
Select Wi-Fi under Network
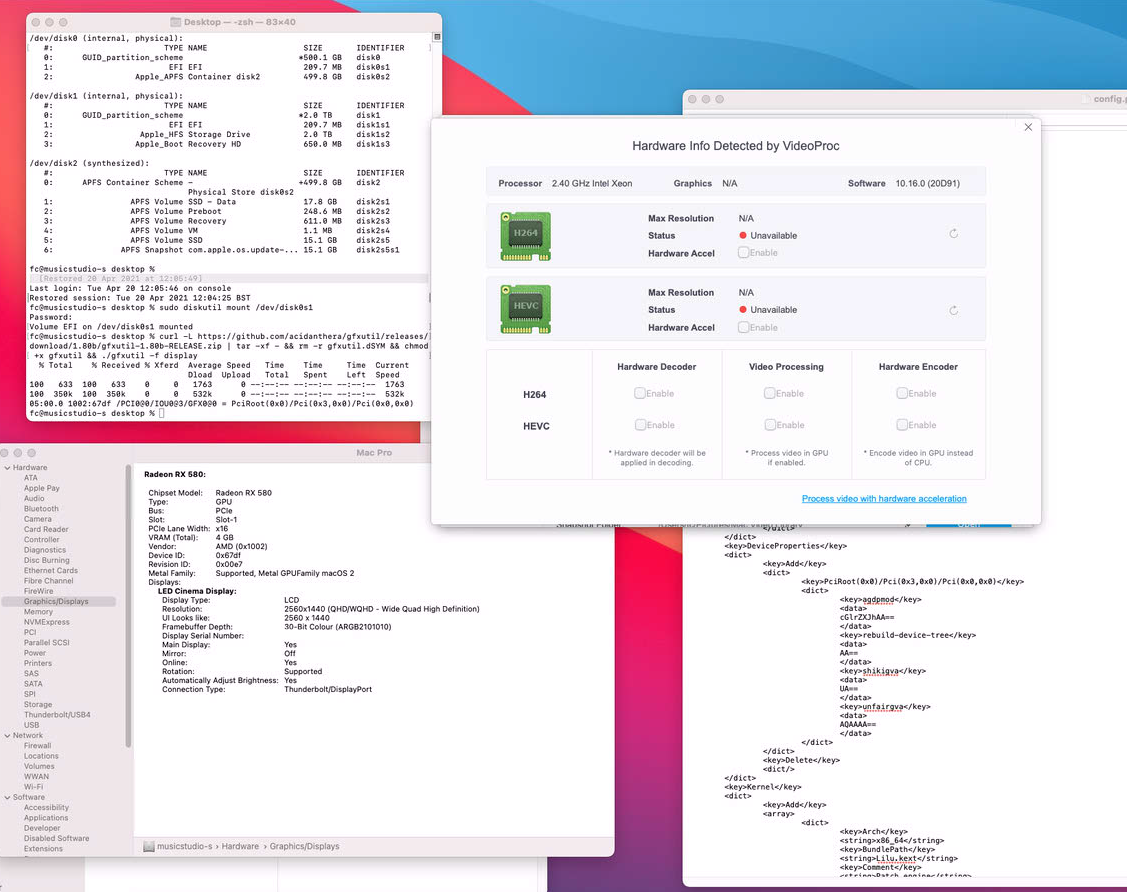pyautogui.click(x=33, y=787)
